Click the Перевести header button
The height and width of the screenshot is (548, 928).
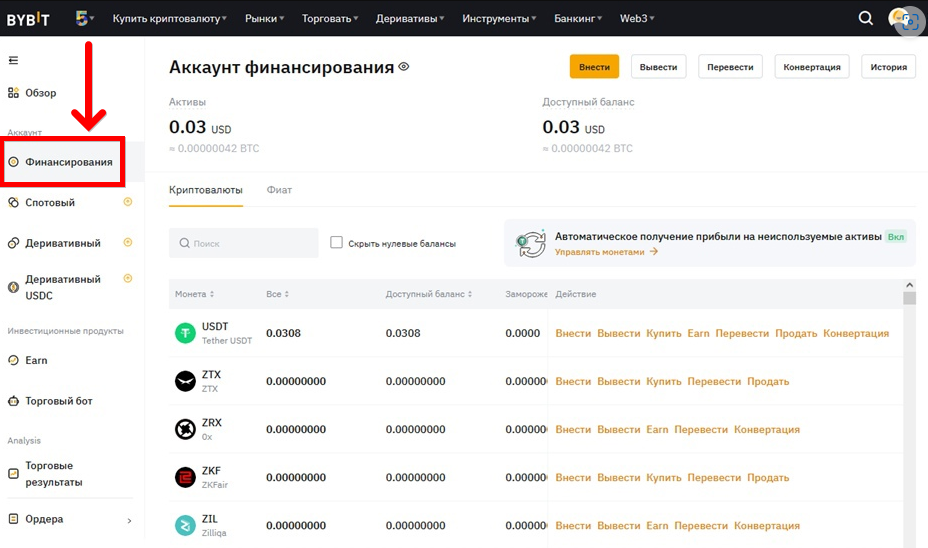730,67
